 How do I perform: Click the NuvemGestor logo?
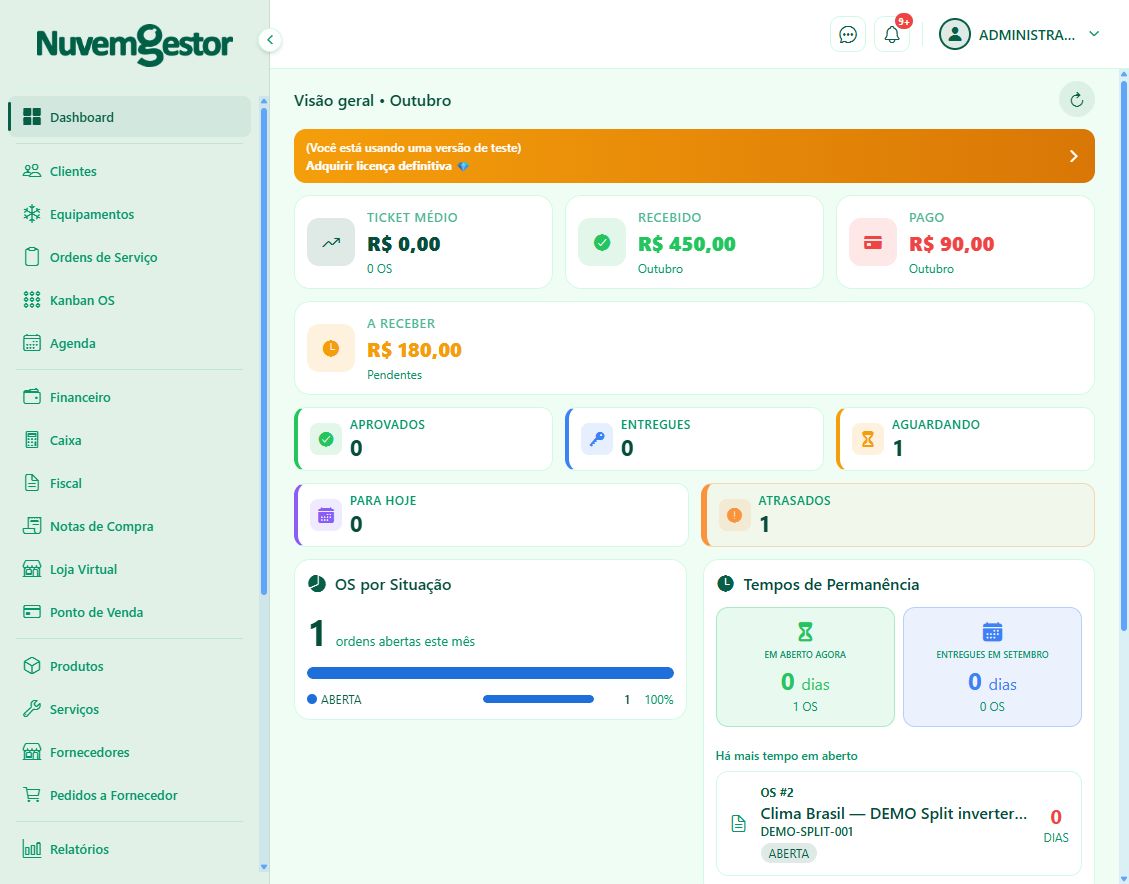135,44
